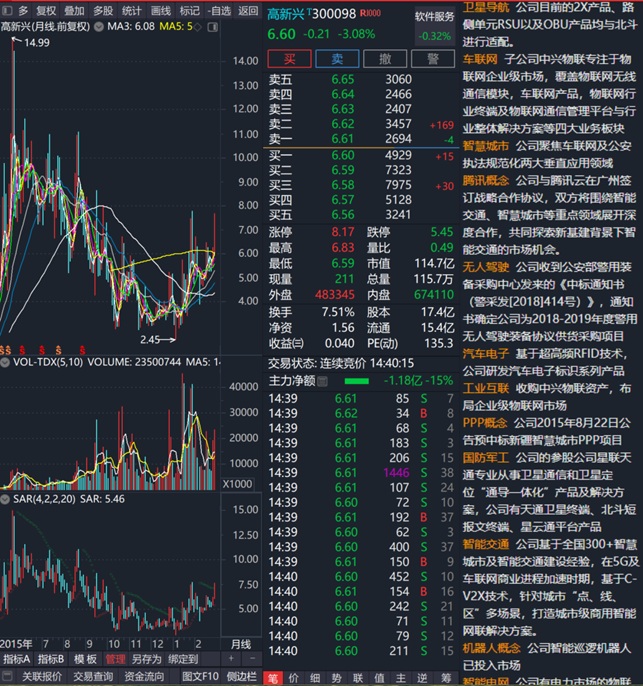The image size is (643, 686).
Task: Open the 腾讯概念 concept link
Action: (486, 180)
